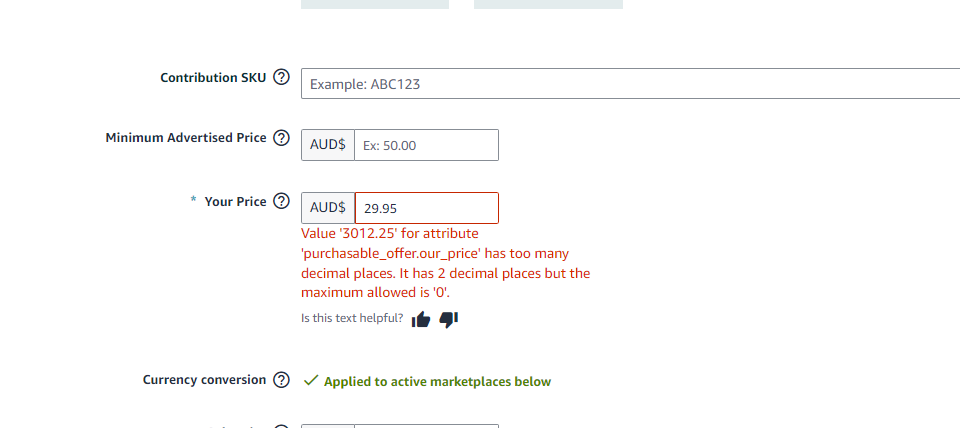Click AUD$ prefix of Your Price
Viewport: 960px width, 428px height.
coord(328,208)
